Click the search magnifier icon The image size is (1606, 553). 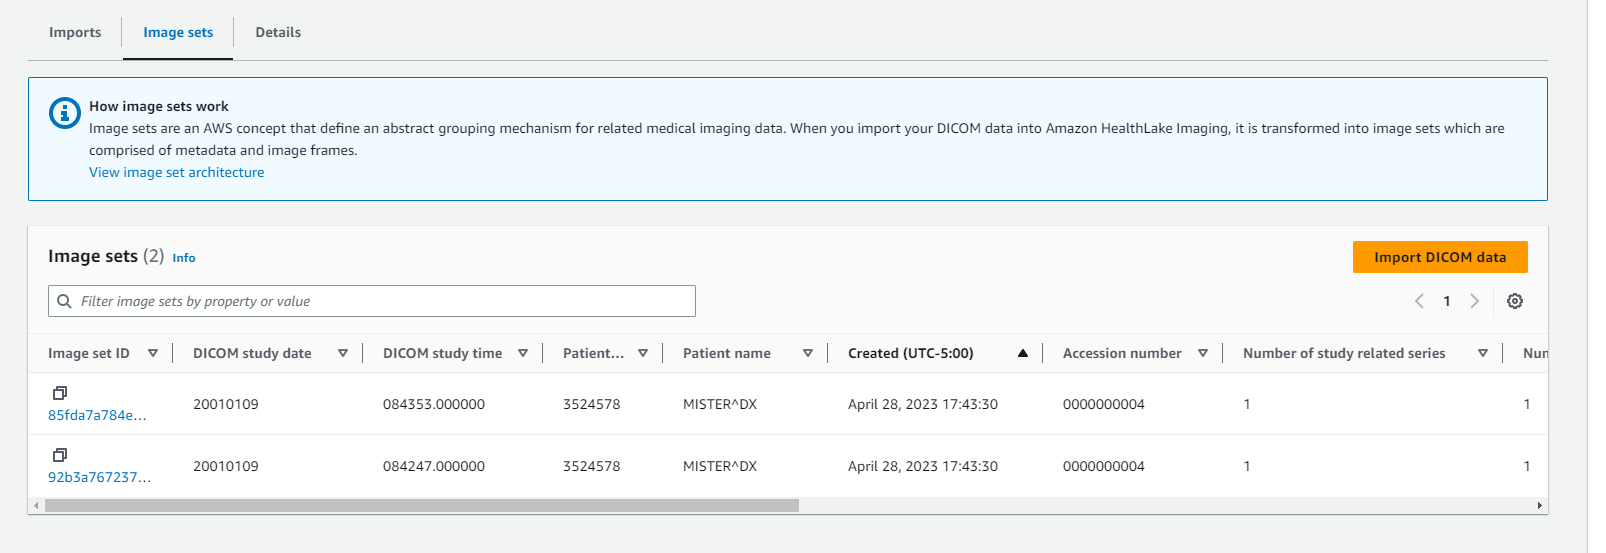click(x=65, y=301)
